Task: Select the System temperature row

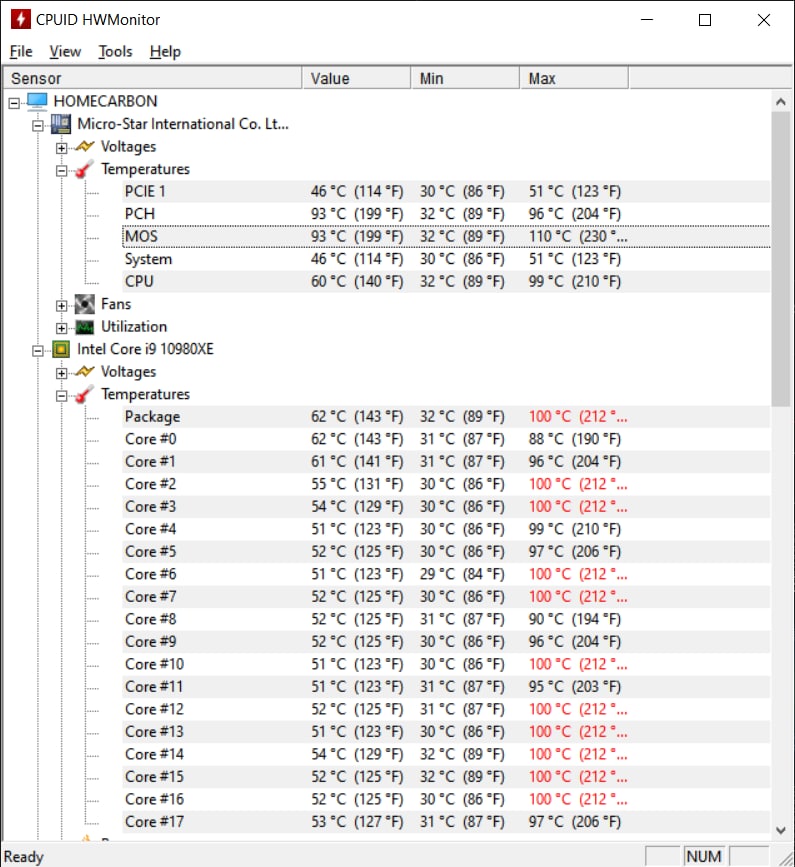Action: (446, 259)
